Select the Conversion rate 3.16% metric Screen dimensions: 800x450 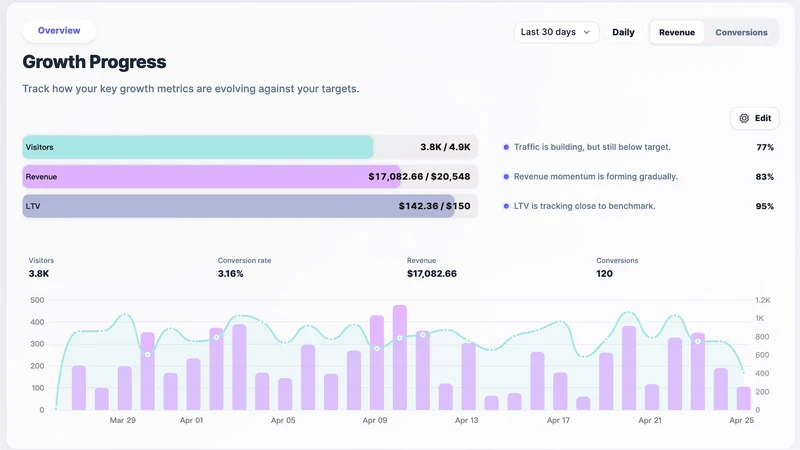tap(244, 267)
